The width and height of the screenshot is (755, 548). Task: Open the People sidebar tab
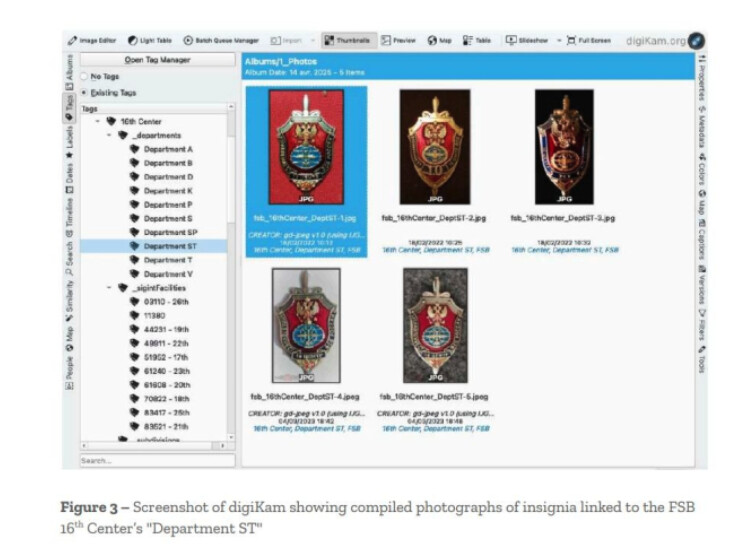(x=69, y=373)
